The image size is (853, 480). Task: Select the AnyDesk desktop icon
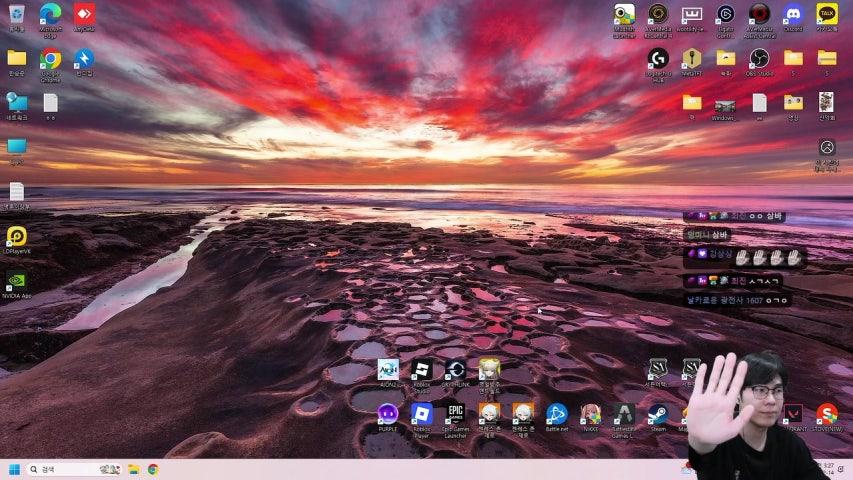click(x=84, y=14)
